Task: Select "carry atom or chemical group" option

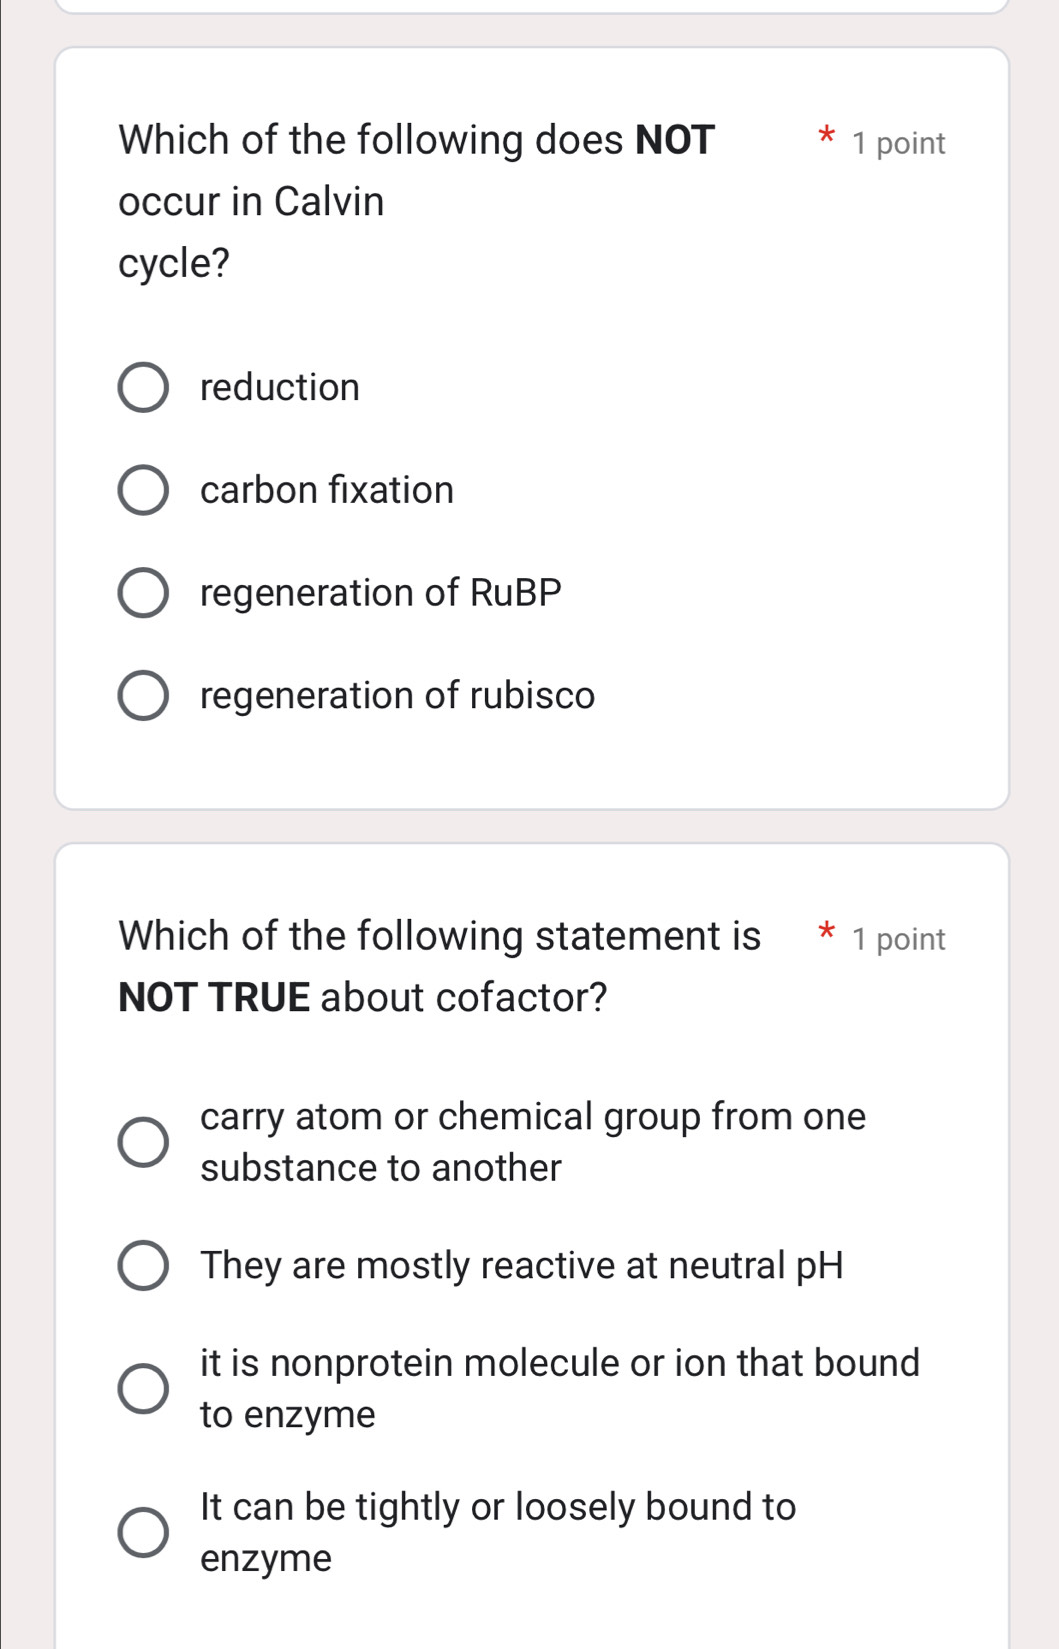Action: point(142,1141)
